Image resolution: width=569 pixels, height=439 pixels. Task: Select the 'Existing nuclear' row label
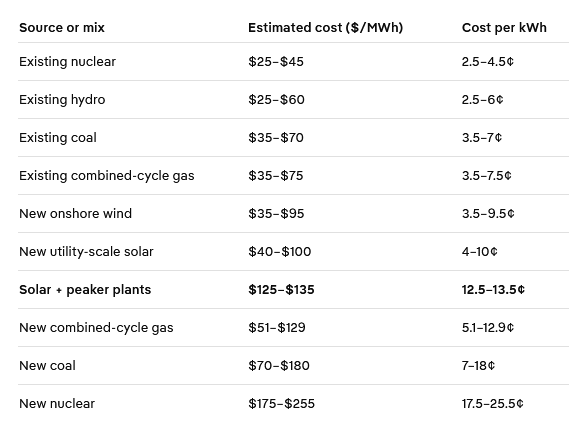click(x=67, y=62)
